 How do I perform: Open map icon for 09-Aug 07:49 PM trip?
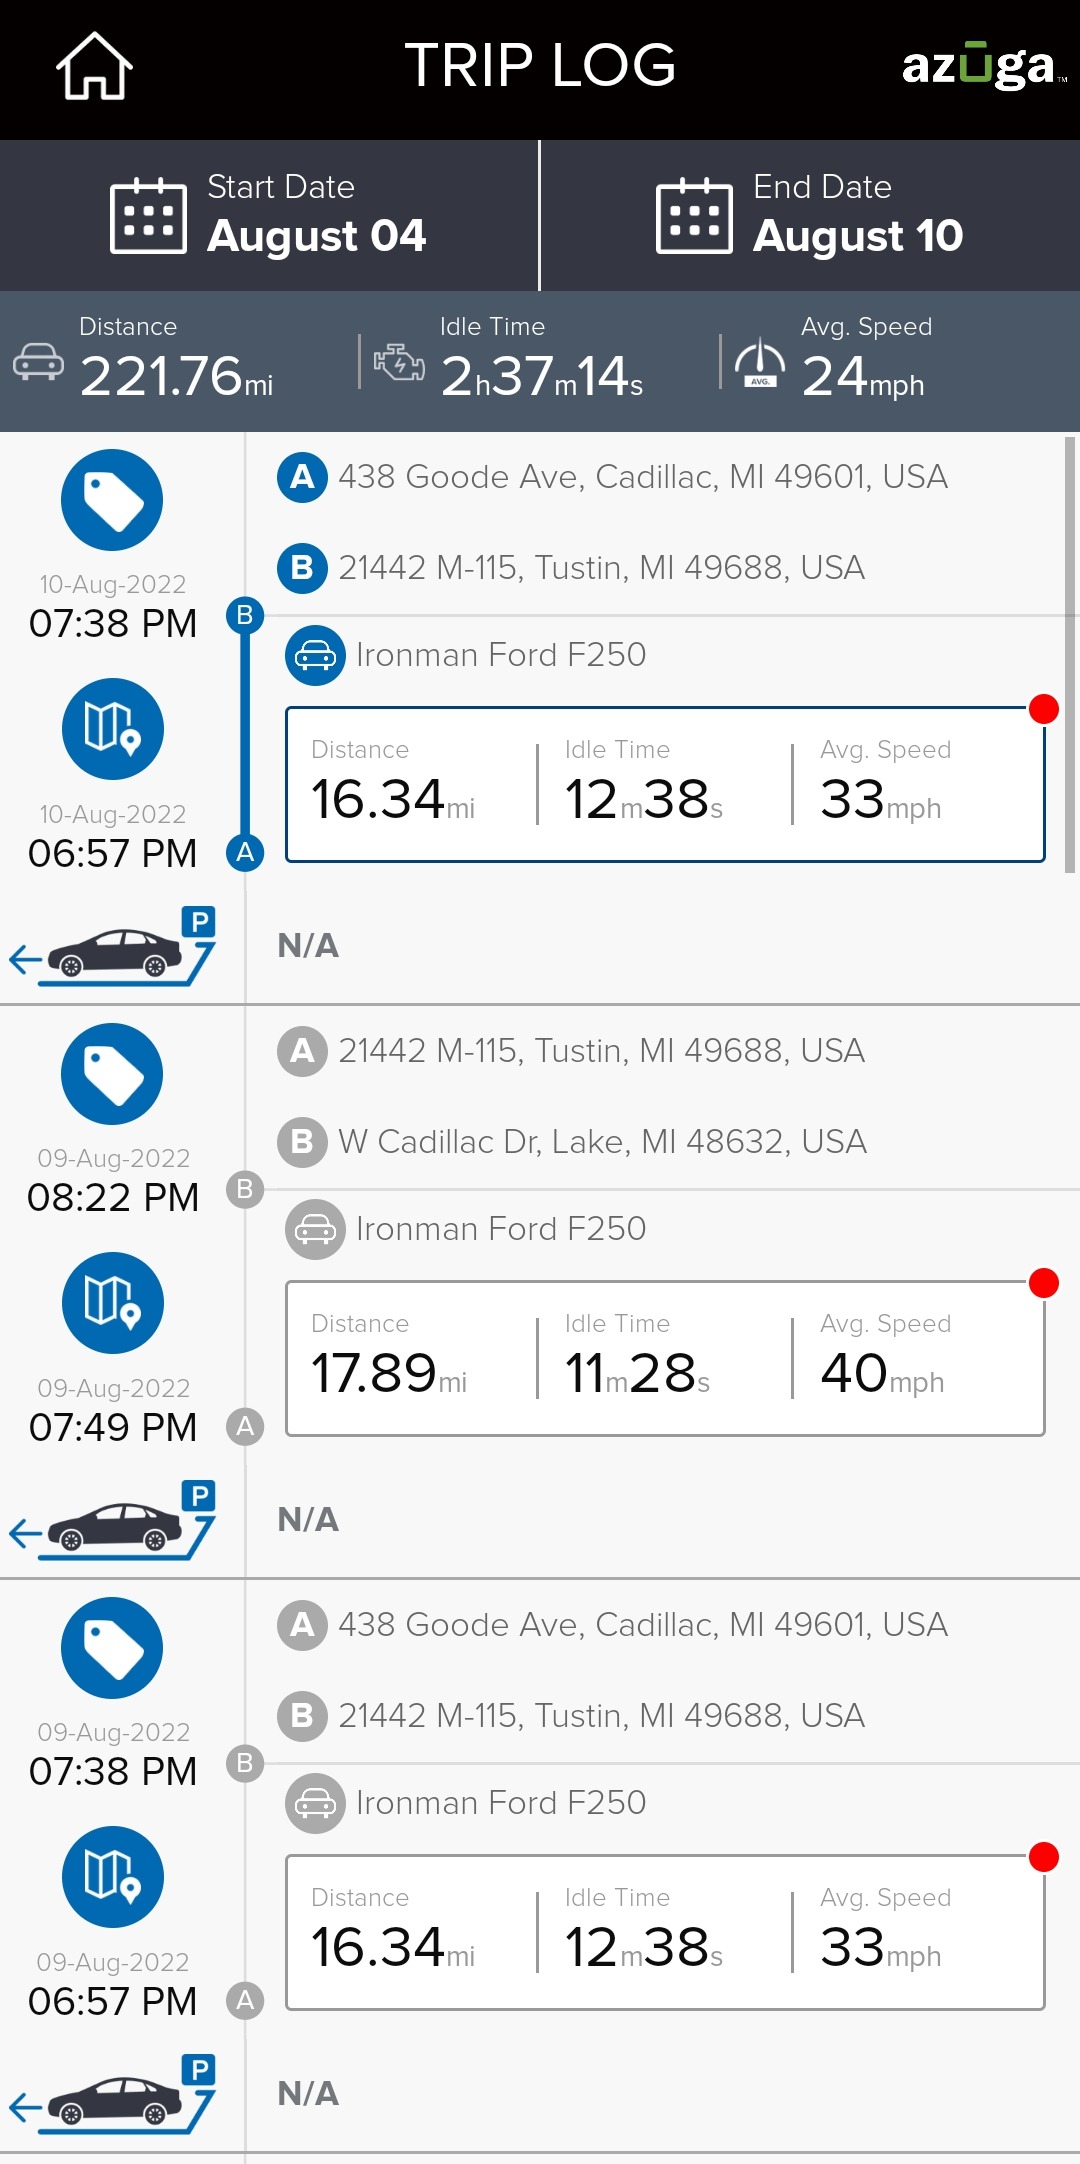tap(112, 1303)
